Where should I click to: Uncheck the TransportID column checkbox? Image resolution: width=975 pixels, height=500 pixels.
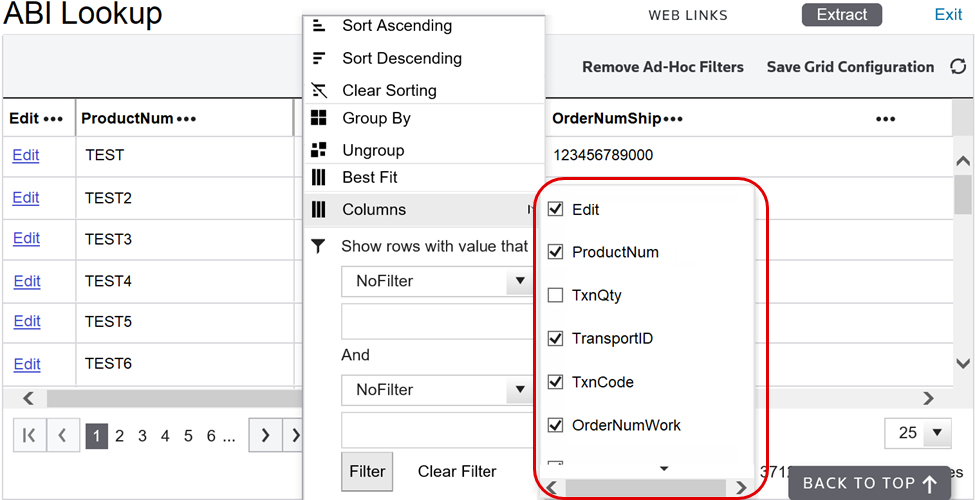[556, 338]
